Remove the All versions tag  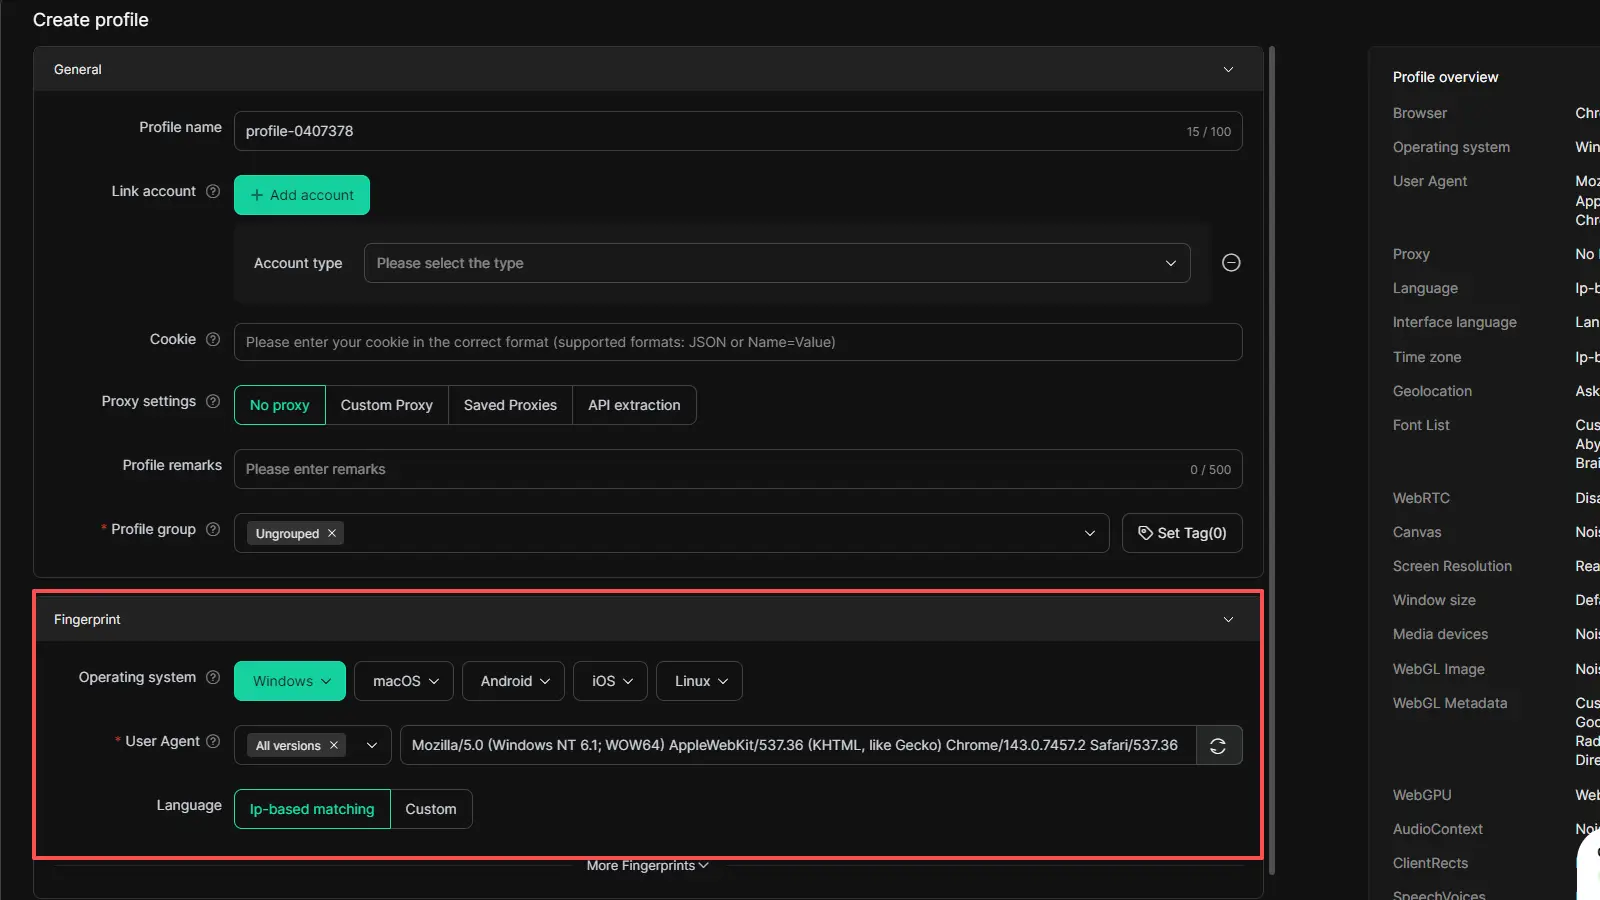(334, 746)
